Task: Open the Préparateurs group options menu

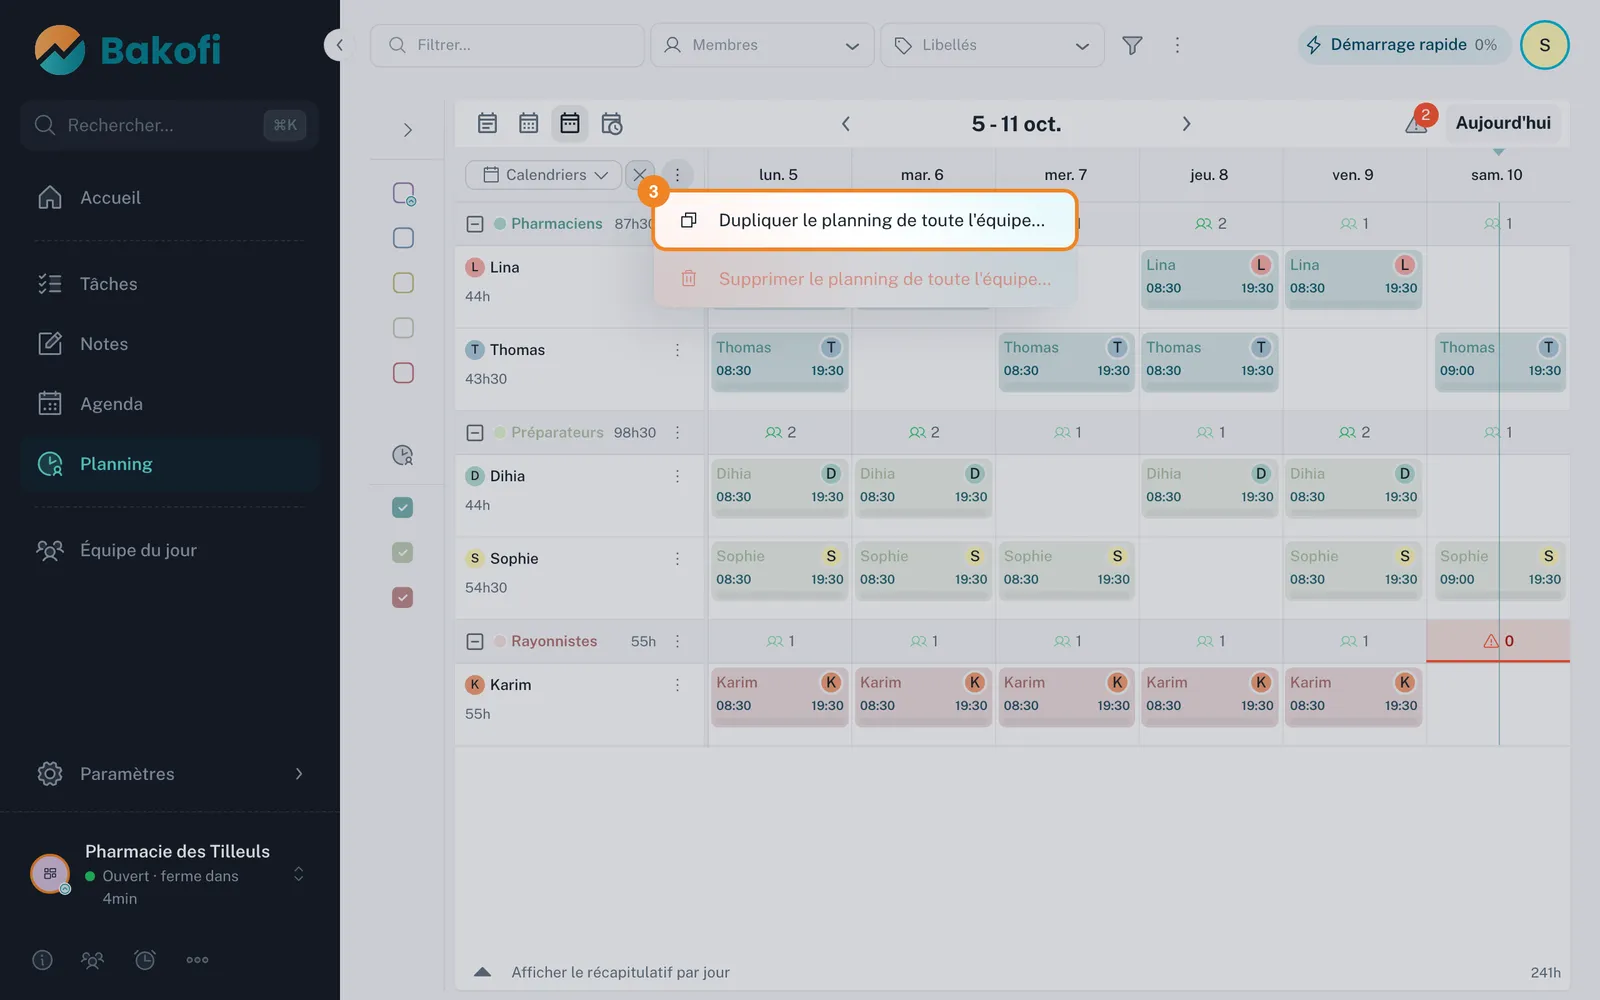Action: (x=677, y=432)
